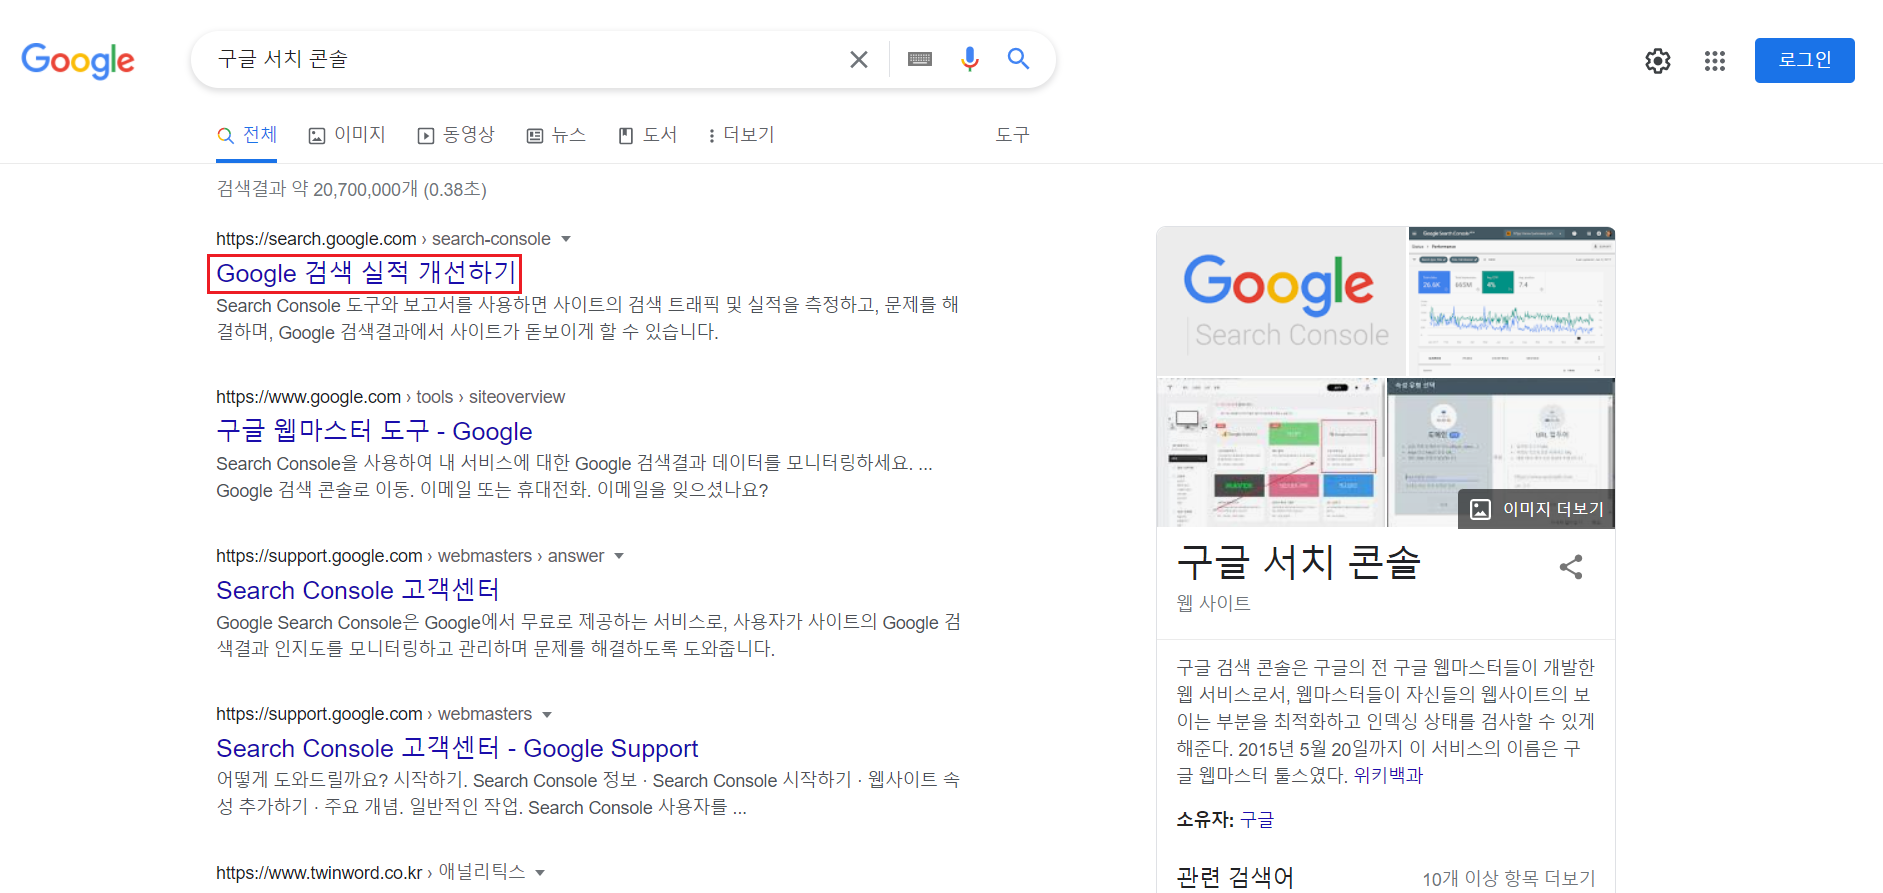Open Google Search Console logo thumbnail
1883x893 pixels.
1281,302
